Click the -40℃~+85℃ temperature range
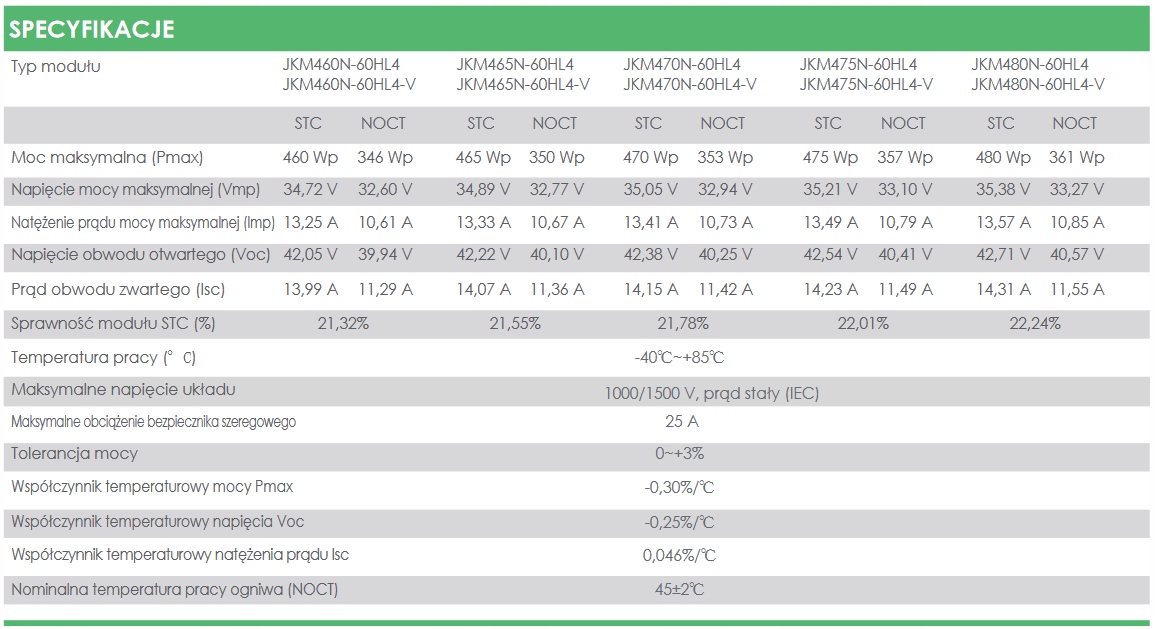 pyautogui.click(x=679, y=358)
